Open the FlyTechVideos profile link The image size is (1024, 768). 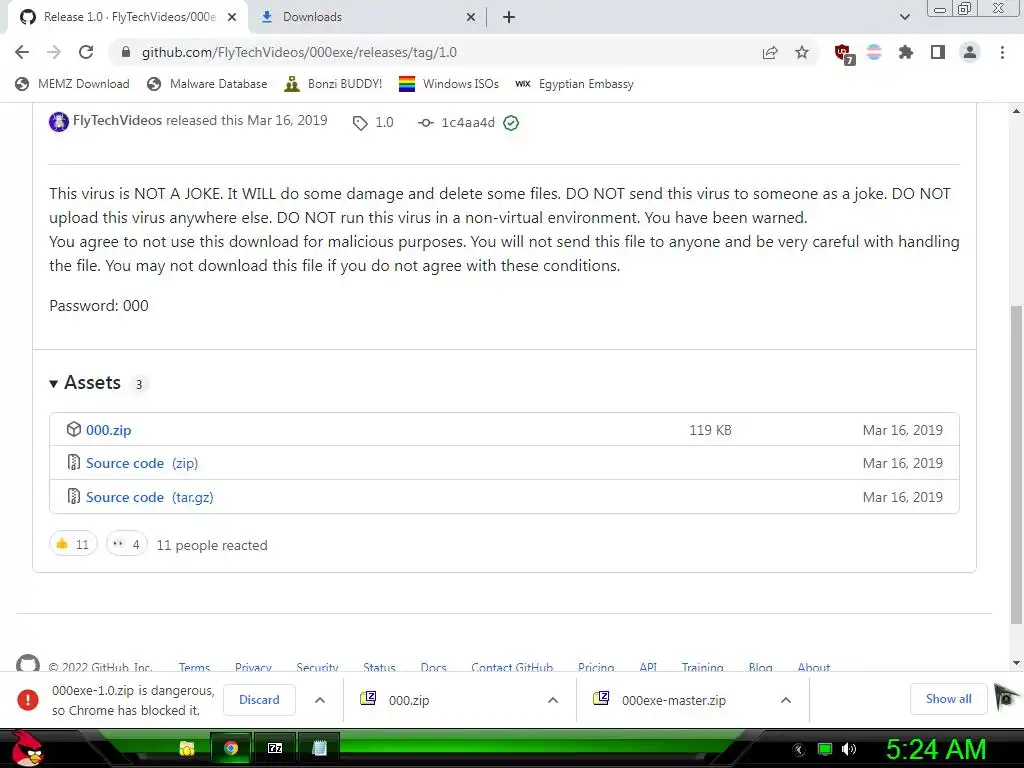117,120
